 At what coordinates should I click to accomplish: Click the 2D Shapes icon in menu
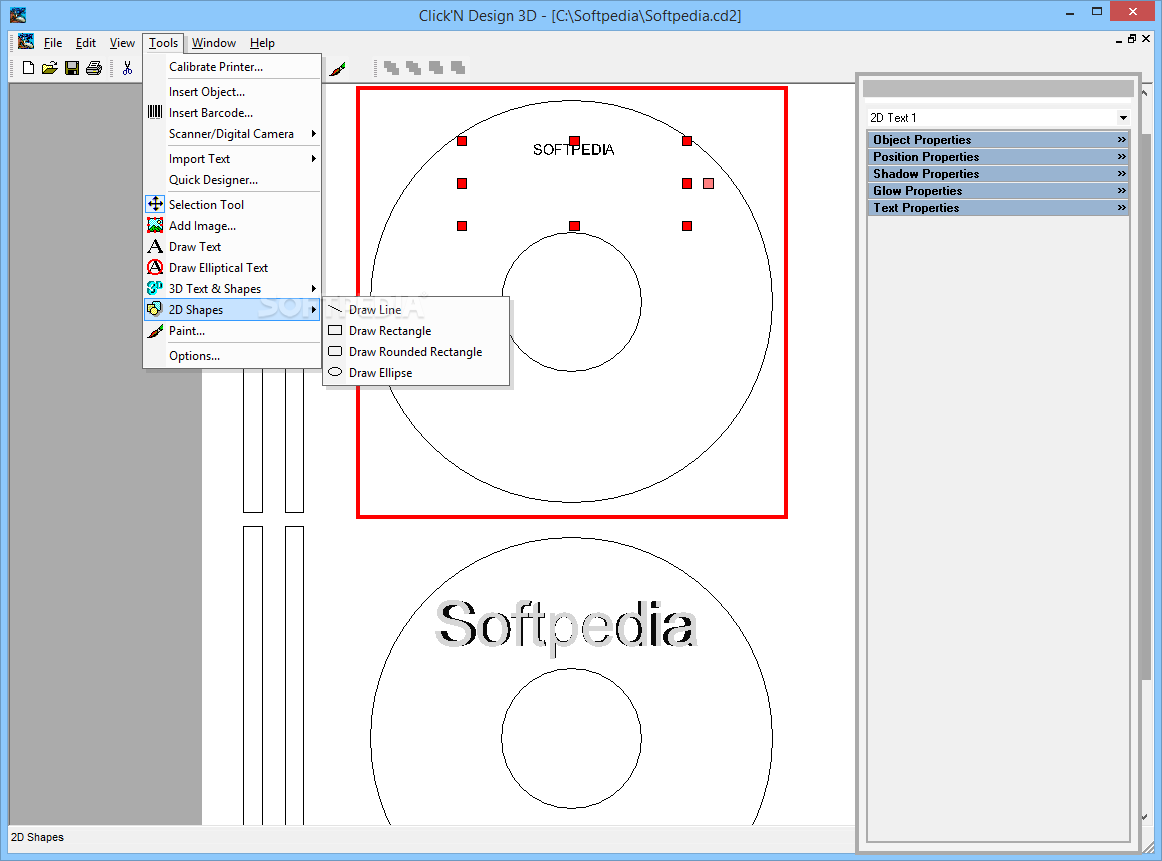pyautogui.click(x=154, y=309)
